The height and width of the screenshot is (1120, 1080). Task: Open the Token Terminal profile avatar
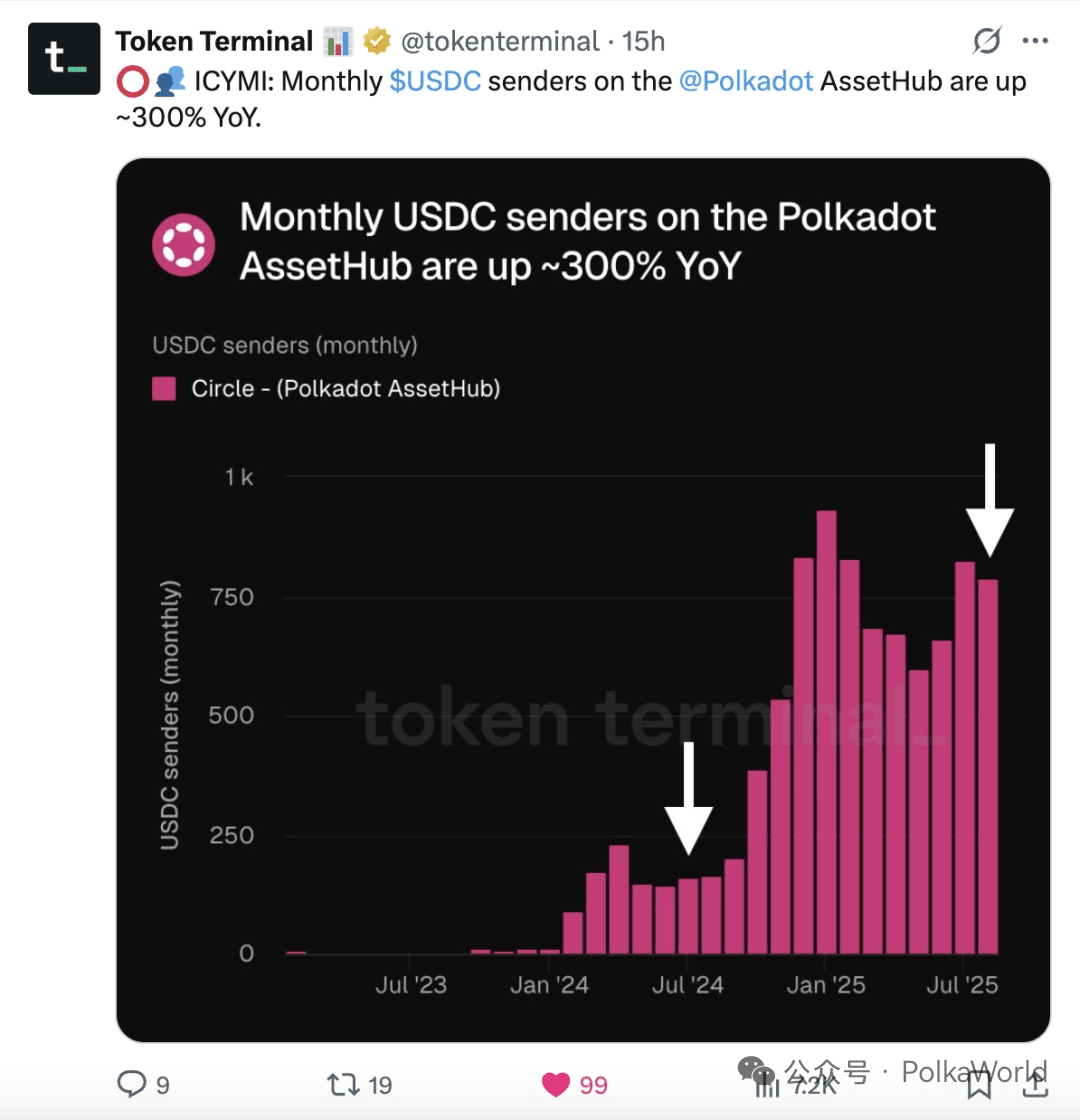click(64, 59)
